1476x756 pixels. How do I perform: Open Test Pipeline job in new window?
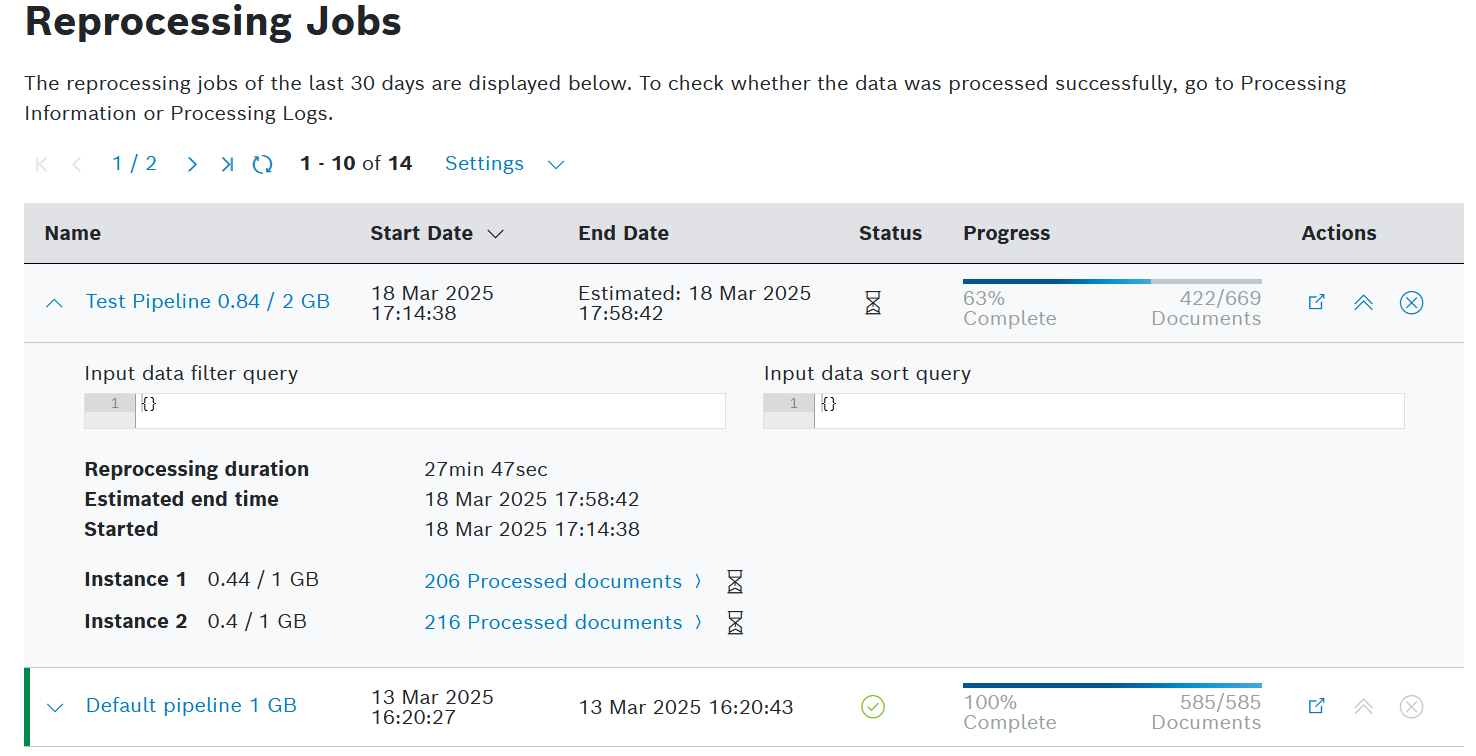click(x=1316, y=302)
